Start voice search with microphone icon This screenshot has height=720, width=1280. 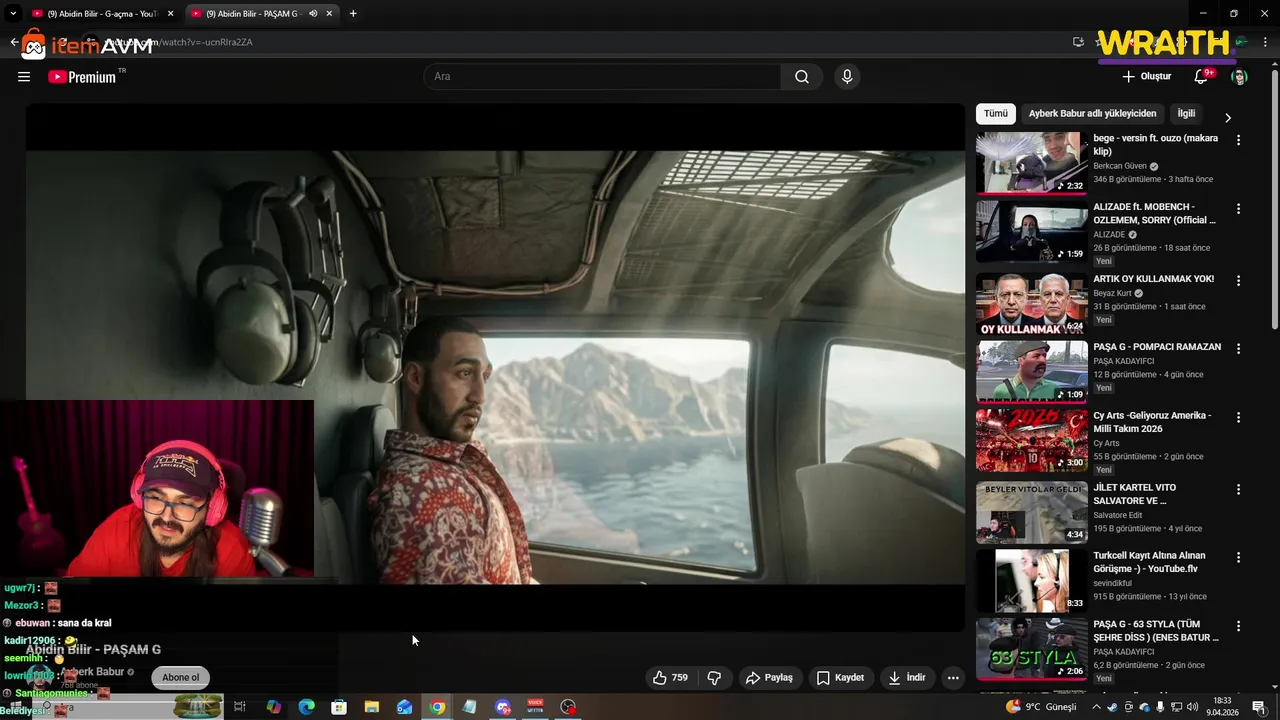coord(847,77)
